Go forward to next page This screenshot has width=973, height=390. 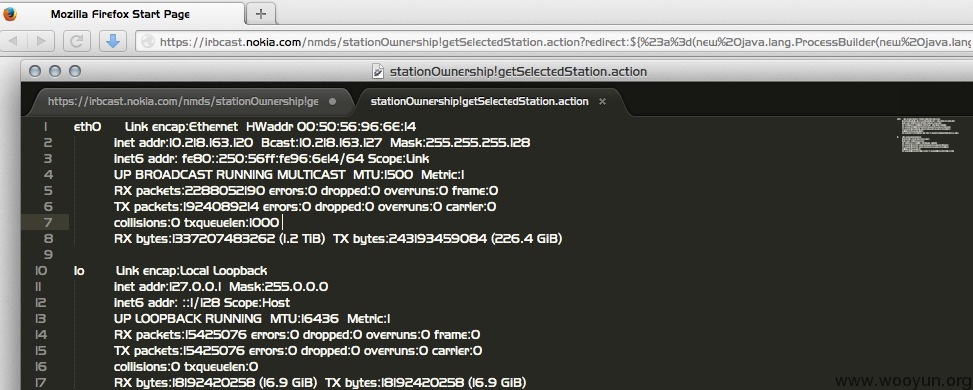(x=41, y=42)
